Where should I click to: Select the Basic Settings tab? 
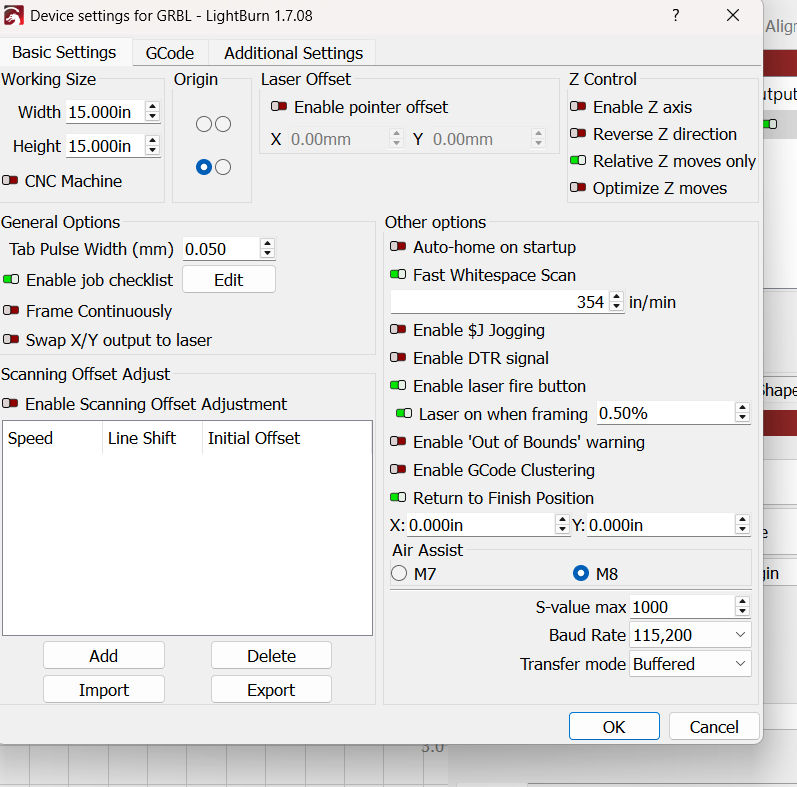click(x=65, y=52)
